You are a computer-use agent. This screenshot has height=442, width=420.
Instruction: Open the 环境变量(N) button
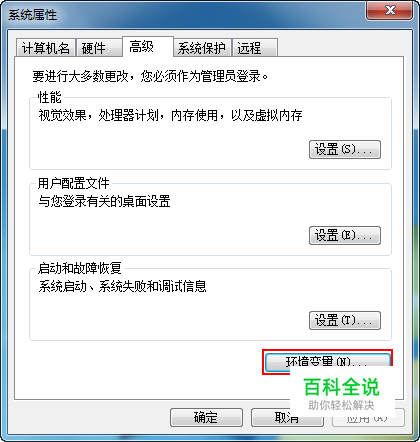pos(327,361)
